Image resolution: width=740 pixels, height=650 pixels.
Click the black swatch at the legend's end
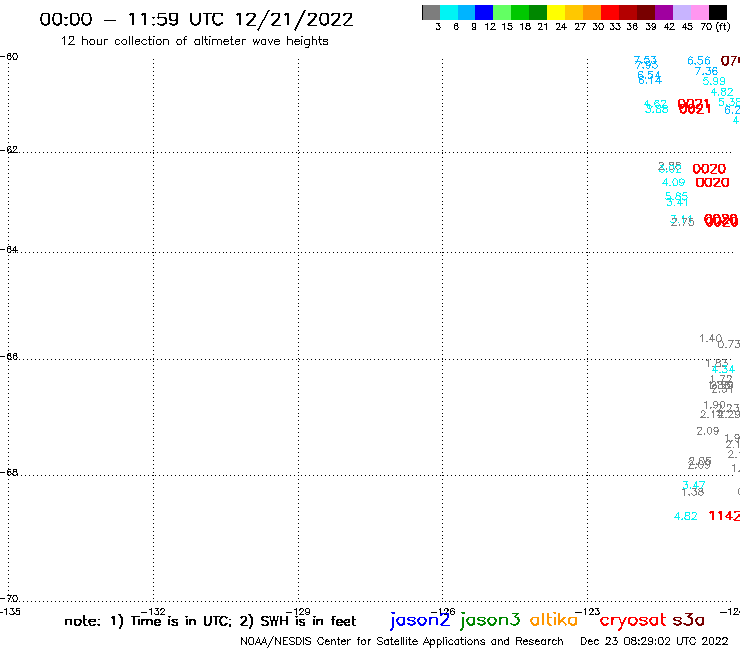click(717, 12)
